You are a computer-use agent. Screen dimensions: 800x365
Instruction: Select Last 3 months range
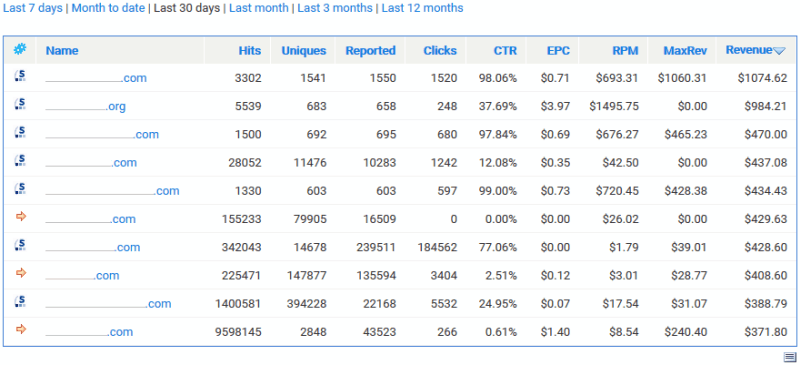pyautogui.click(x=335, y=8)
